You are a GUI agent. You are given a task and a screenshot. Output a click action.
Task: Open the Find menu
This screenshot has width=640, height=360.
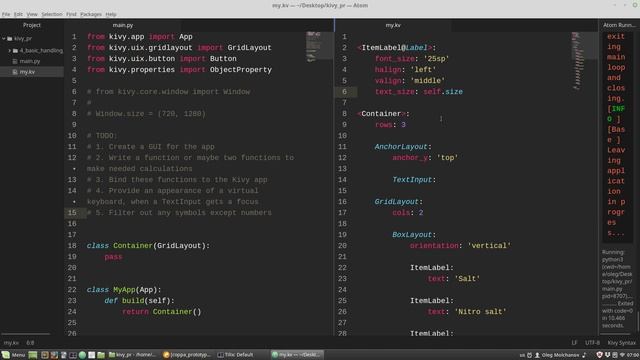(71, 14)
